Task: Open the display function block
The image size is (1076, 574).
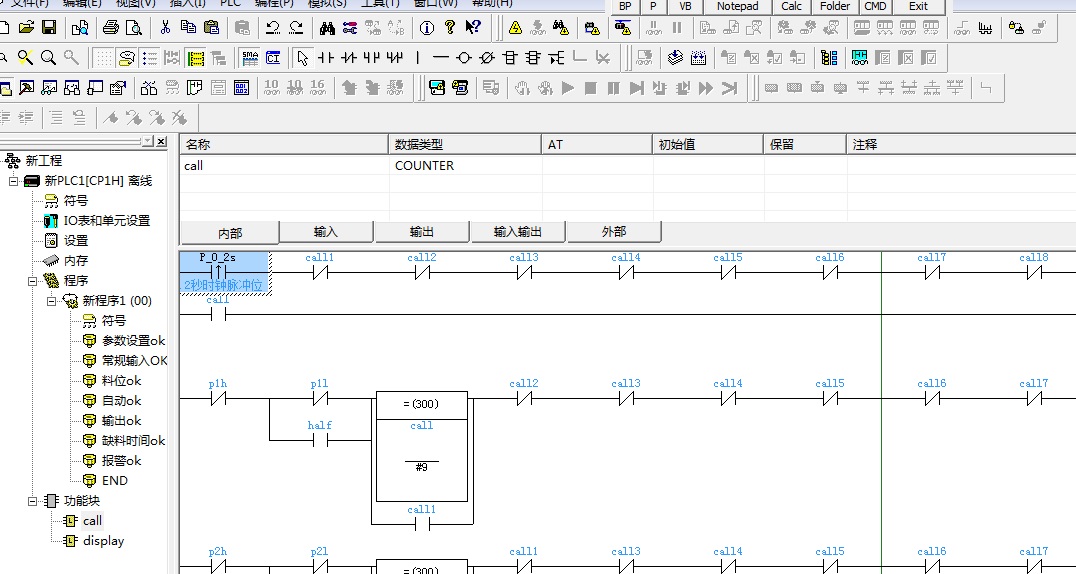Action: pos(103,541)
